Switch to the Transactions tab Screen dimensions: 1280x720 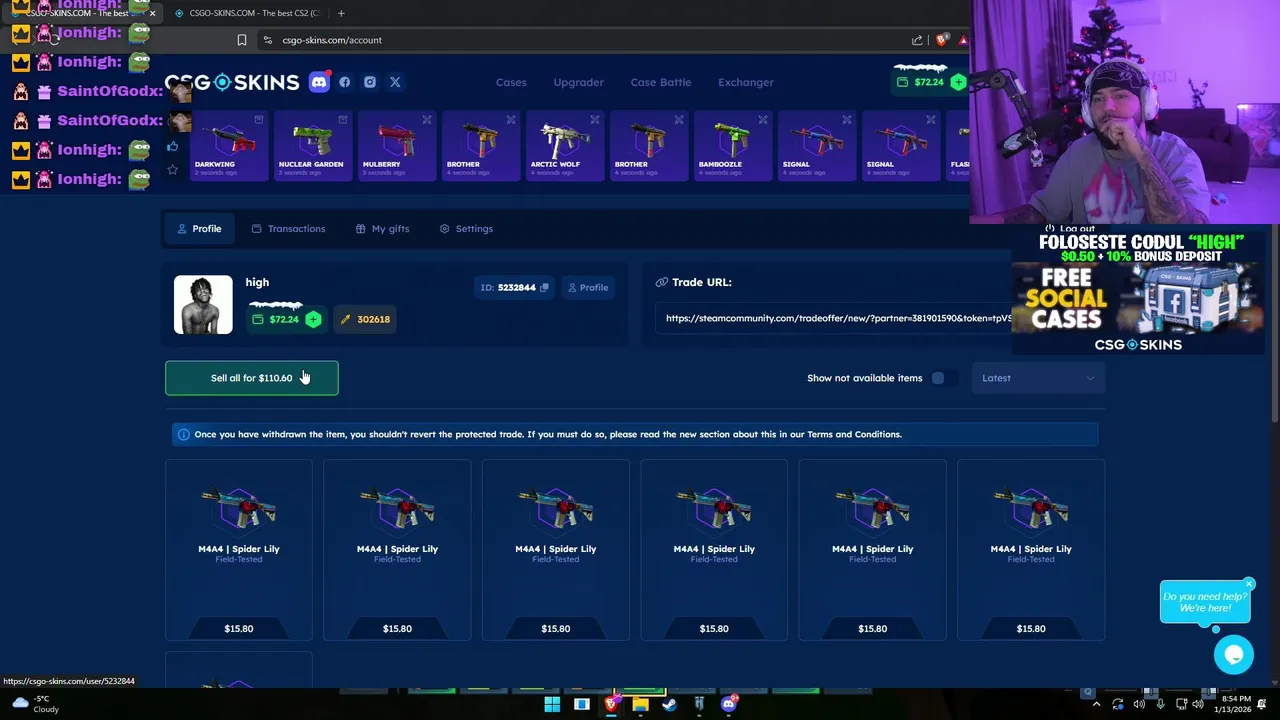288,229
